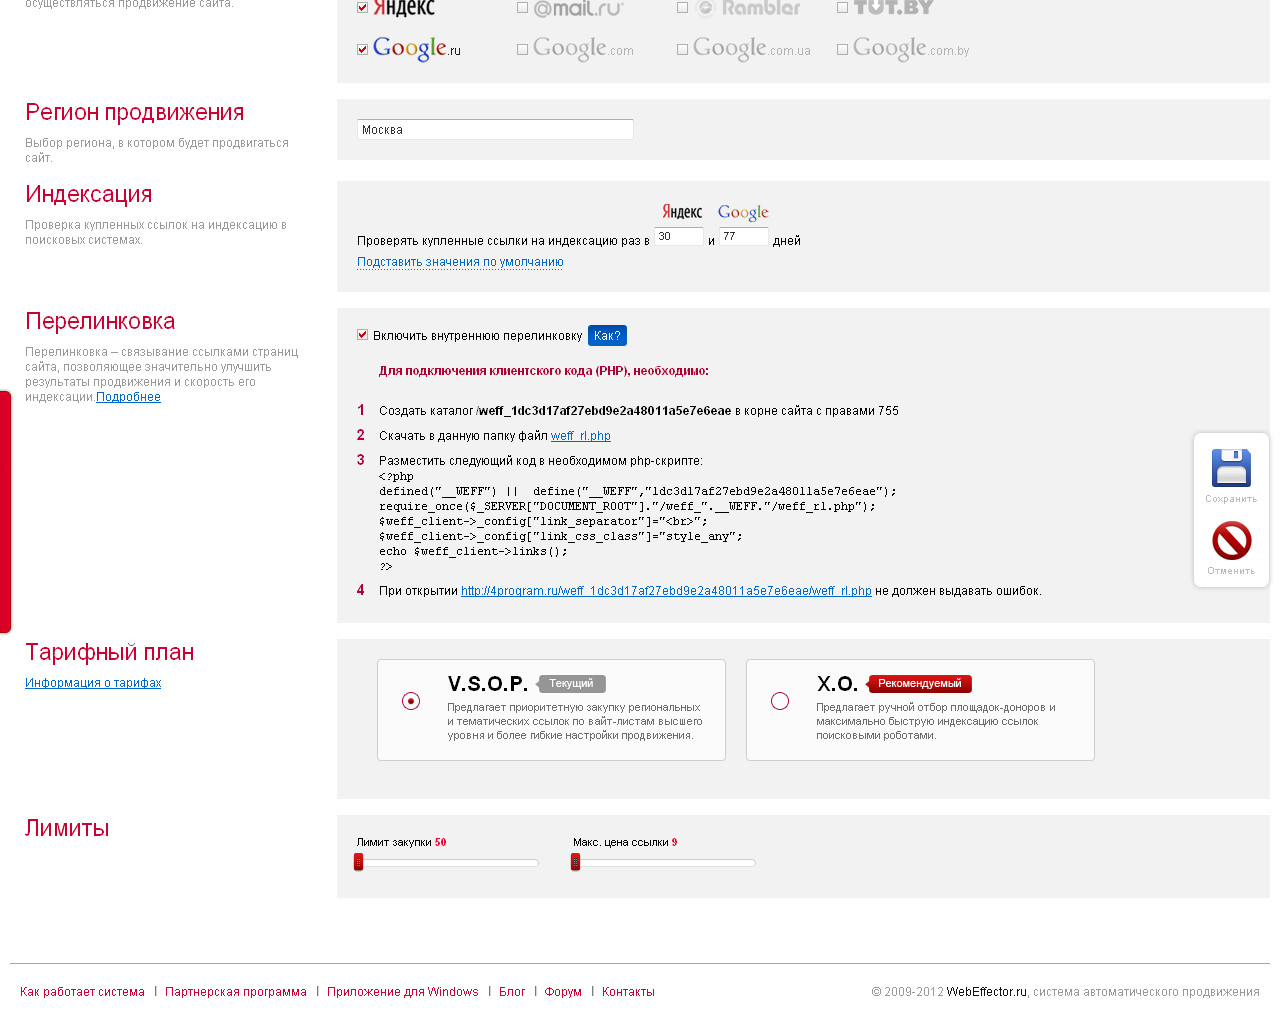
Task: Open 'Блог' footer link
Action: (512, 992)
